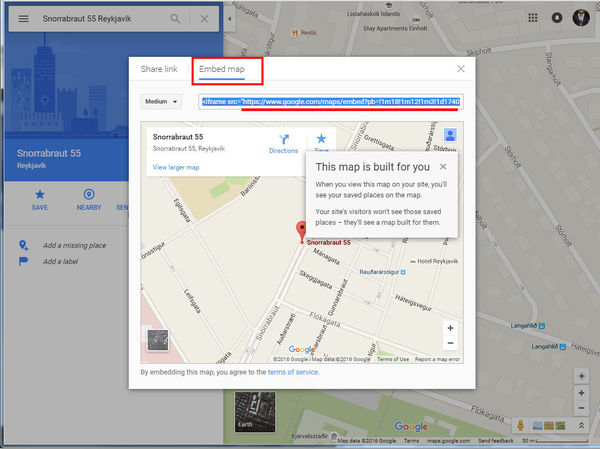The width and height of the screenshot is (600, 449).
Task: Click the my-location button on main map
Action: tap(581, 376)
